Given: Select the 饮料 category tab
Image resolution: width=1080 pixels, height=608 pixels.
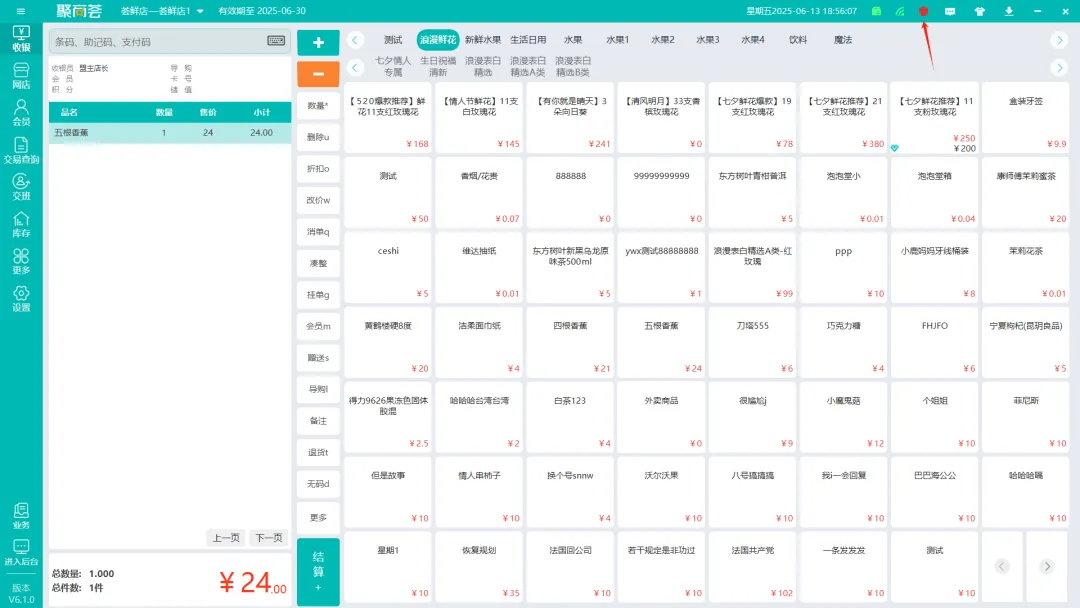Looking at the screenshot, I should click(x=798, y=40).
